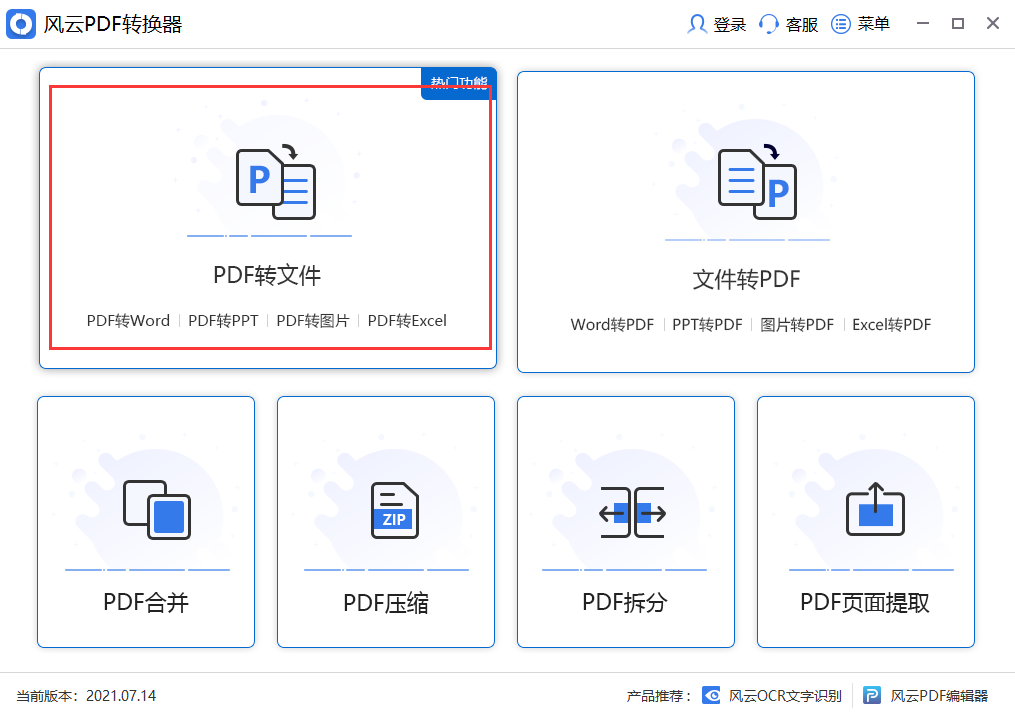Screen dimensions: 1015x717
Task: Select the PDF转文件 title
Action: pyautogui.click(x=267, y=275)
